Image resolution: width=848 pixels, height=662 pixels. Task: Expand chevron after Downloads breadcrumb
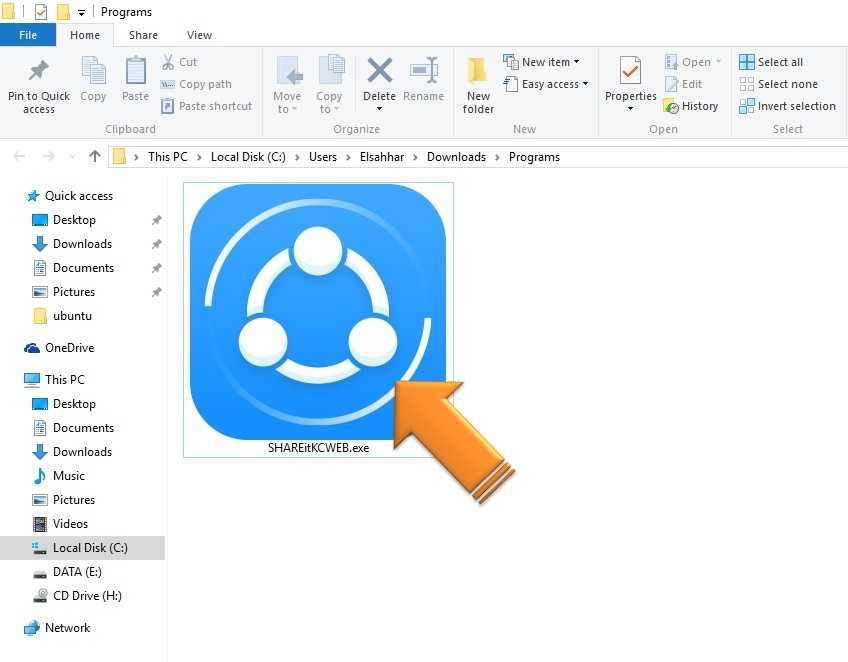(x=498, y=157)
